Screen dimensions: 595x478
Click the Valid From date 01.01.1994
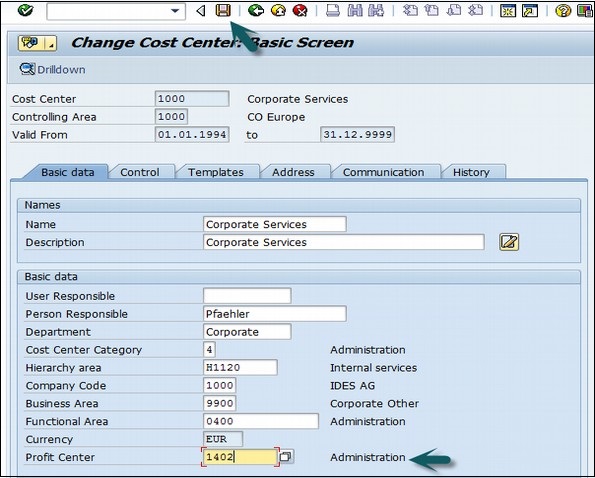(192, 134)
